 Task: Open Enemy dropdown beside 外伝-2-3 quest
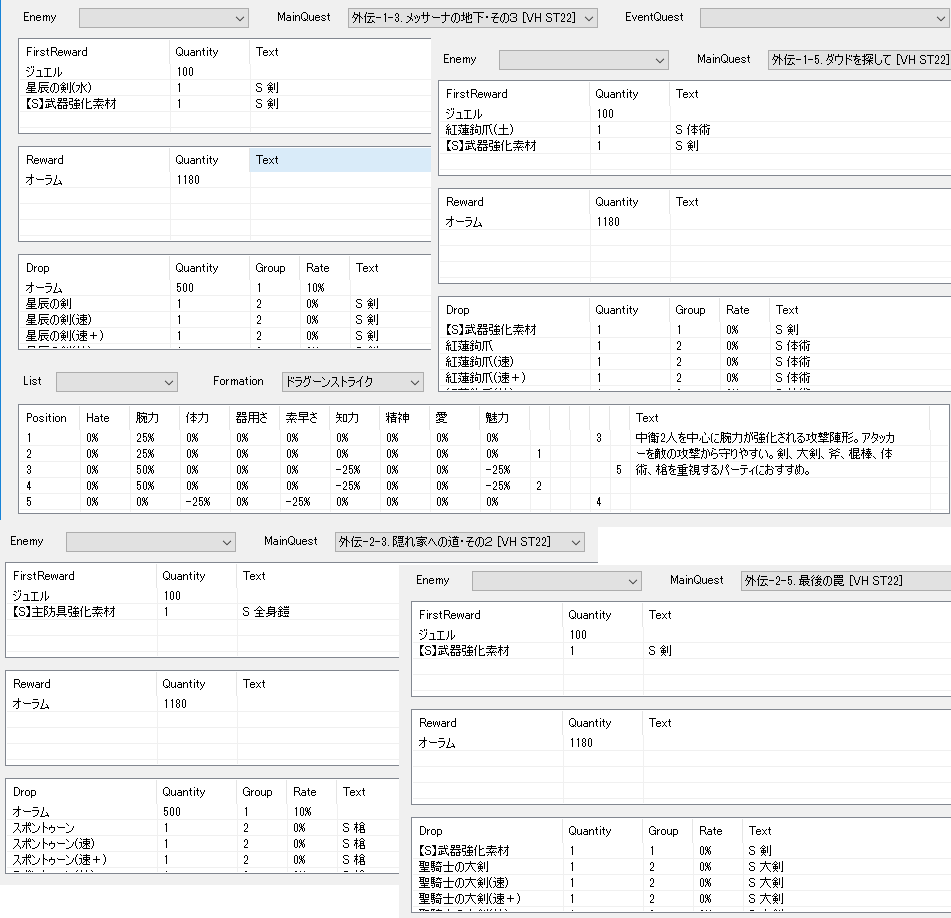pyautogui.click(x=150, y=542)
